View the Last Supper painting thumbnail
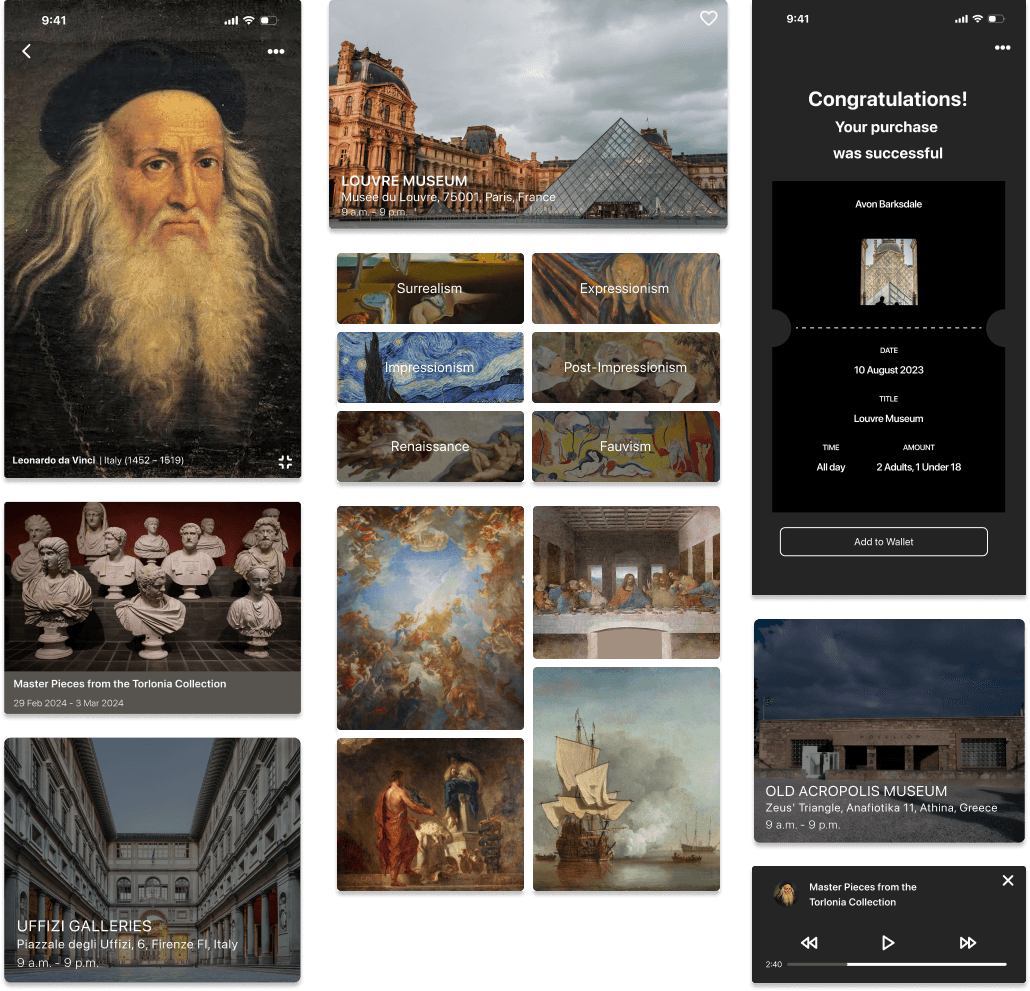The width and height of the screenshot is (1030, 991). tap(626, 582)
